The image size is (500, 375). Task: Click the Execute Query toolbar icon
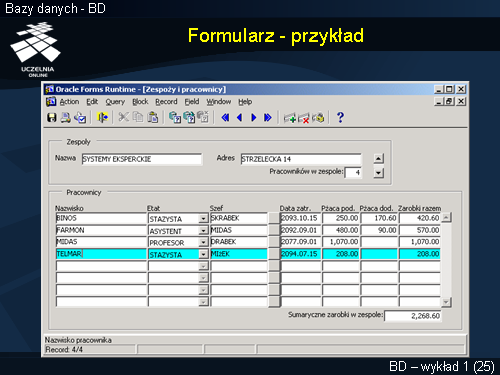coord(189,117)
